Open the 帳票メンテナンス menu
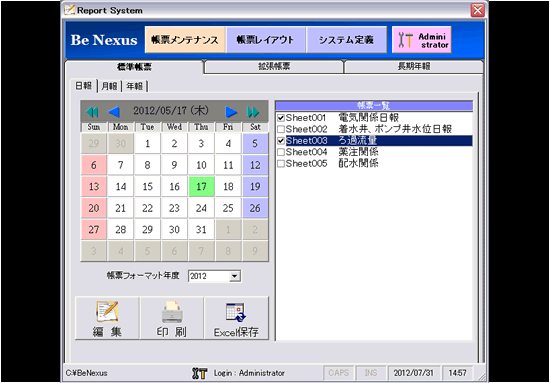This screenshot has width=550, height=383. [185, 40]
